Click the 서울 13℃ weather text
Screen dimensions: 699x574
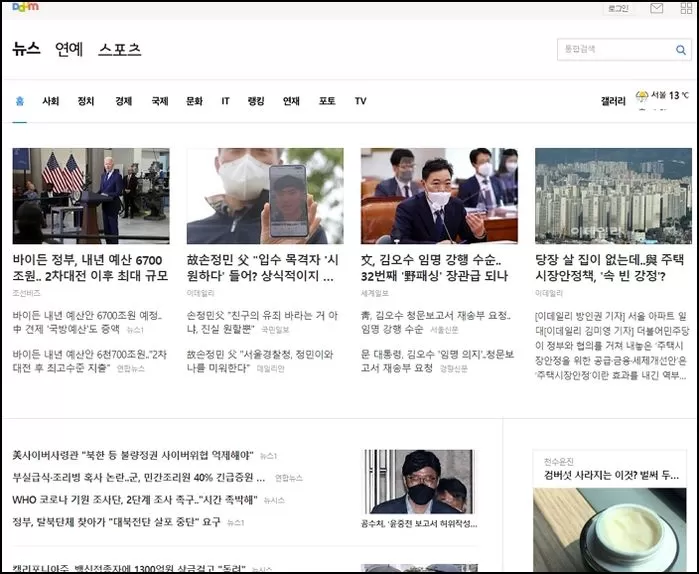click(x=670, y=95)
